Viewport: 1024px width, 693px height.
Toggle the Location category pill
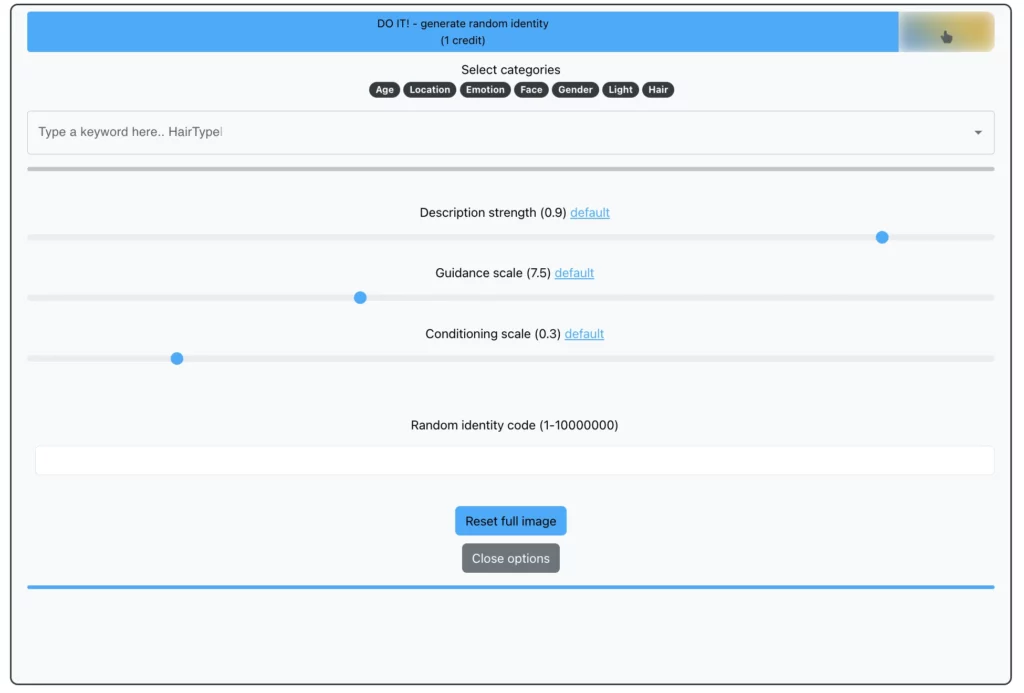point(429,89)
